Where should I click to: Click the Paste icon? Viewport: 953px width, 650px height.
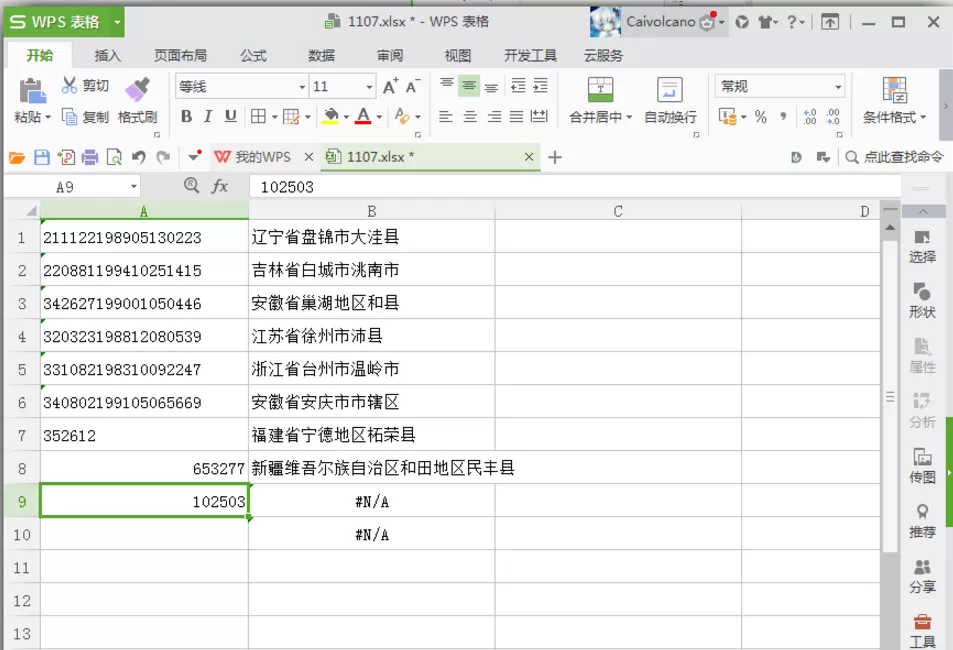(x=32, y=92)
